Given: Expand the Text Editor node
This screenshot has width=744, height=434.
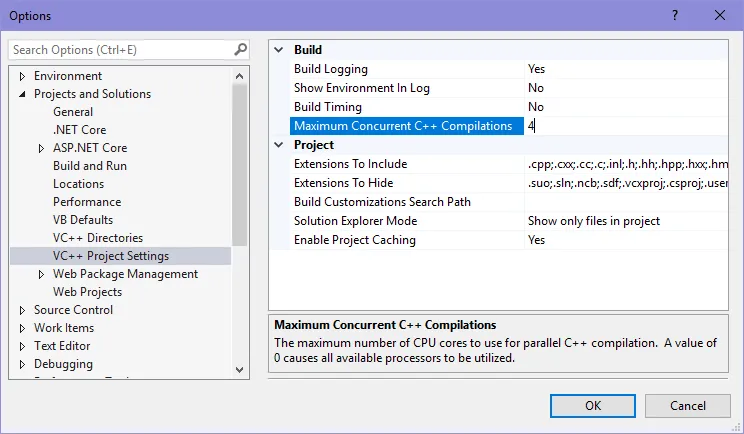Looking at the screenshot, I should pyautogui.click(x=22, y=346).
